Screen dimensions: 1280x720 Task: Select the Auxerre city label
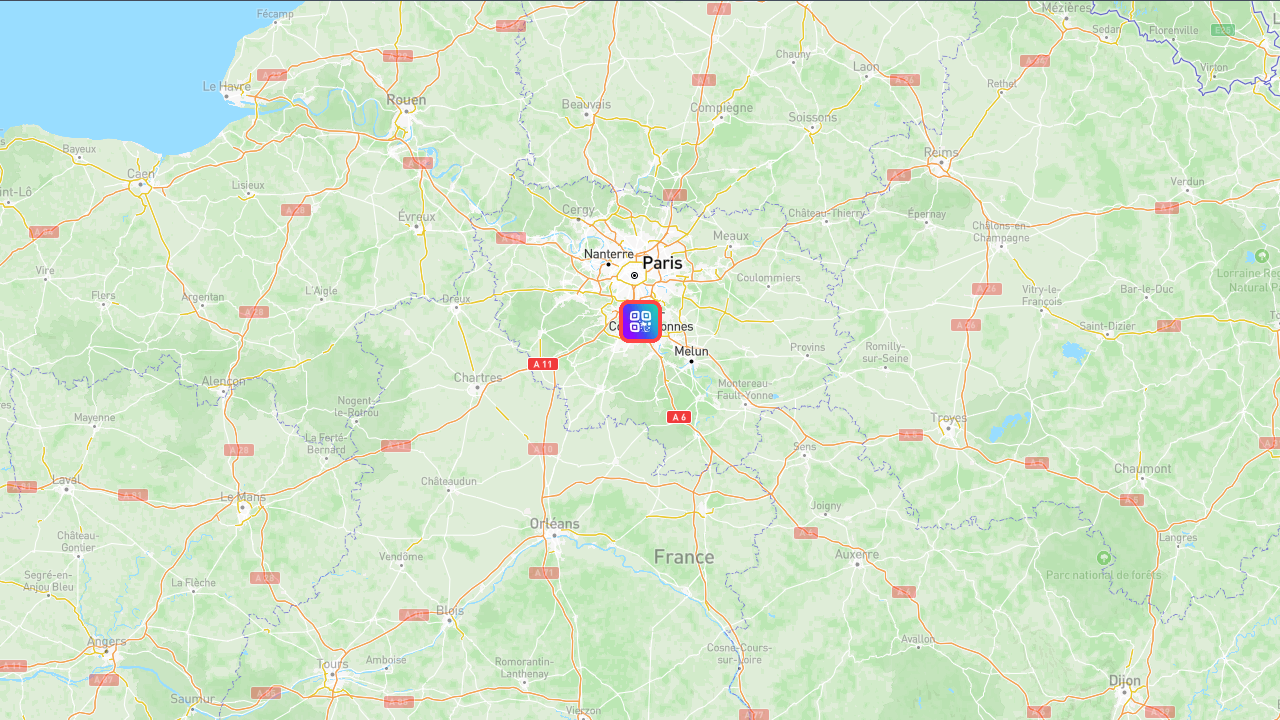(x=857, y=554)
